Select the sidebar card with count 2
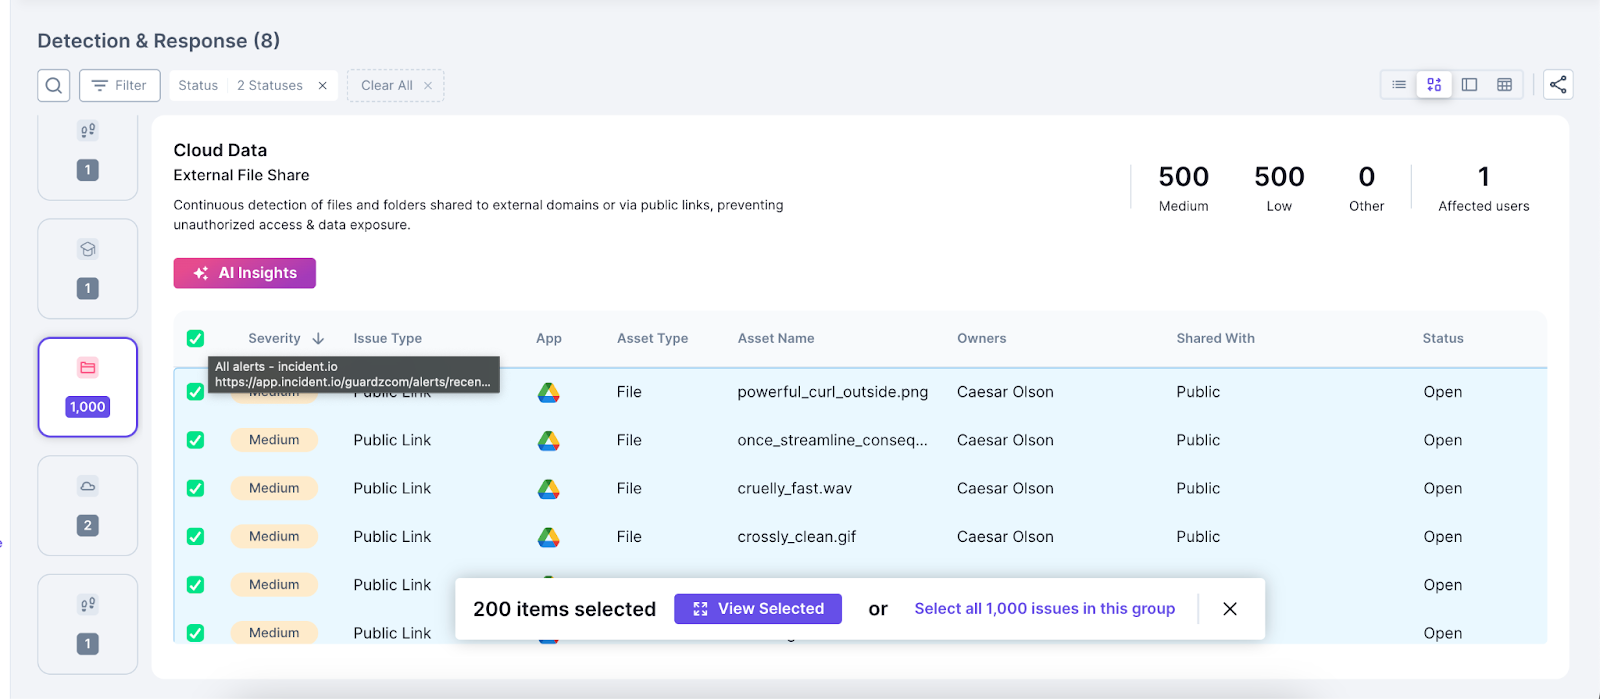 (88, 505)
